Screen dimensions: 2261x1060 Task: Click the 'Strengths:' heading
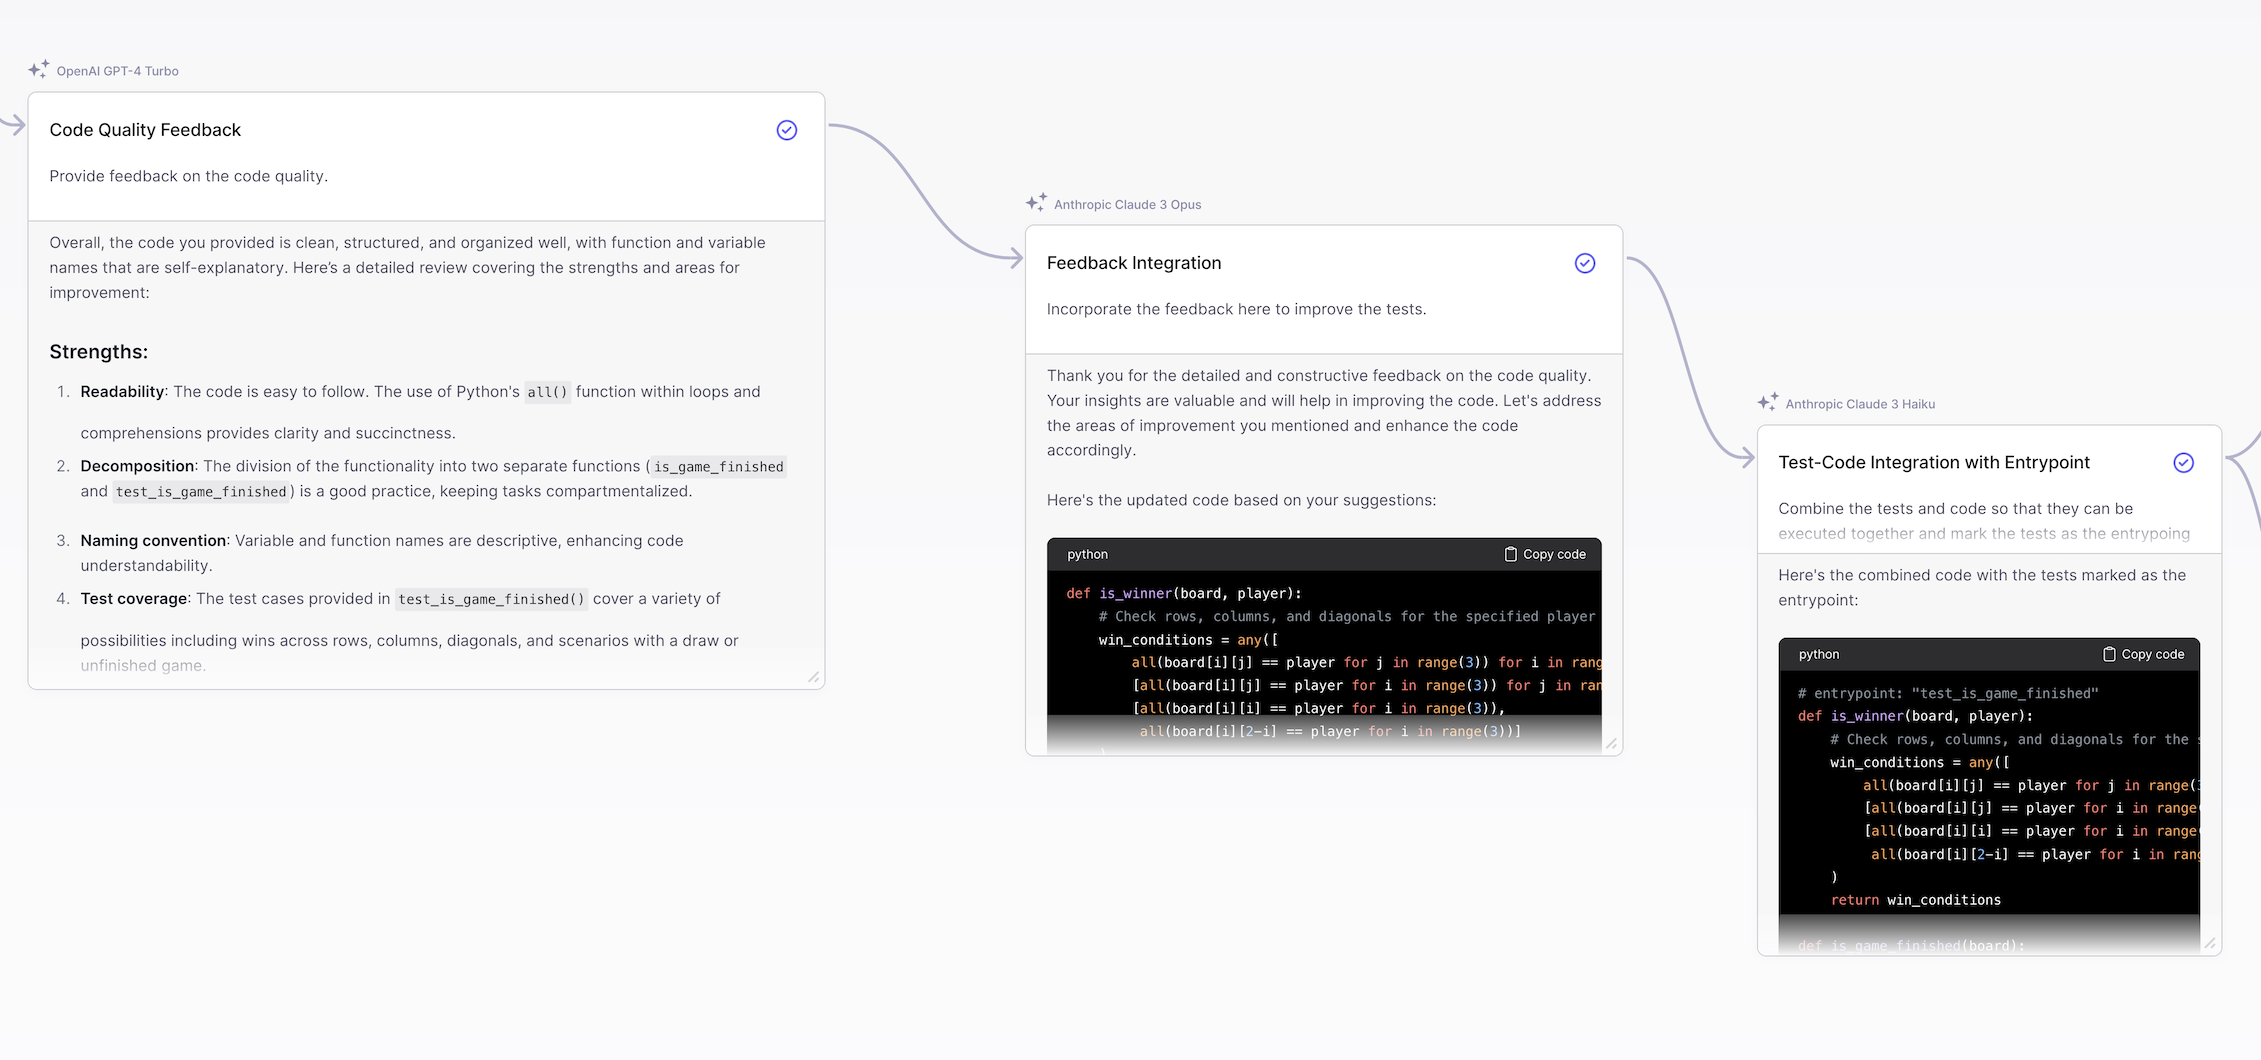[x=99, y=352]
